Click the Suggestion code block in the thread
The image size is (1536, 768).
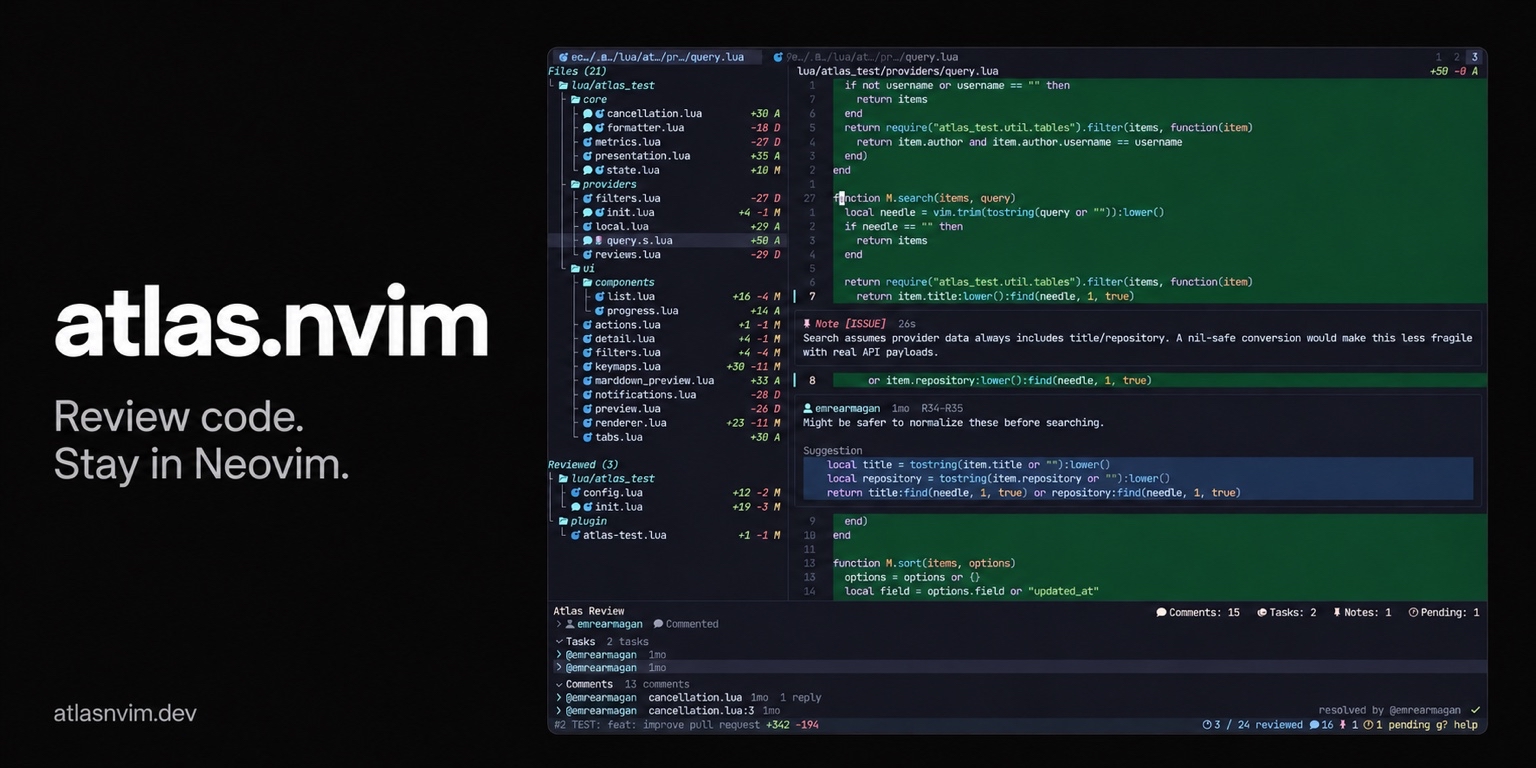click(1138, 479)
